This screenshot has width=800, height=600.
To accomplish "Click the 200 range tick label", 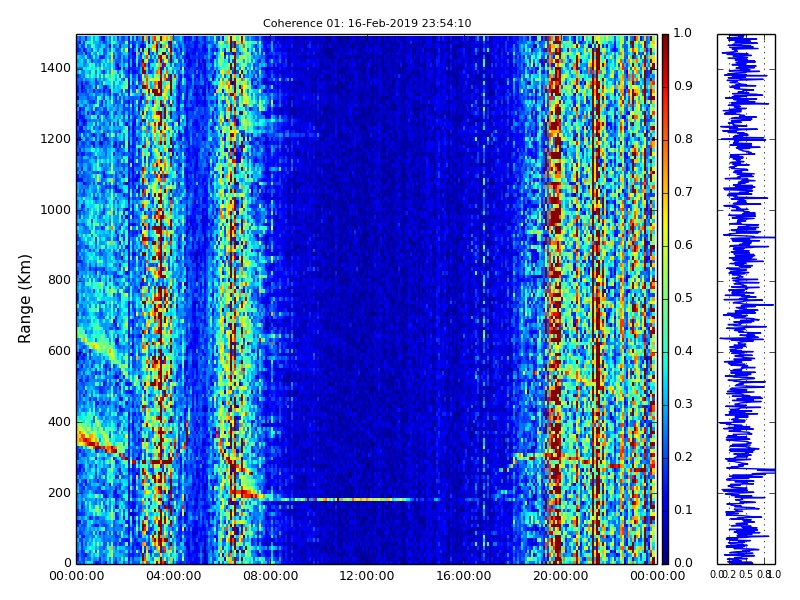I will pos(59,493).
